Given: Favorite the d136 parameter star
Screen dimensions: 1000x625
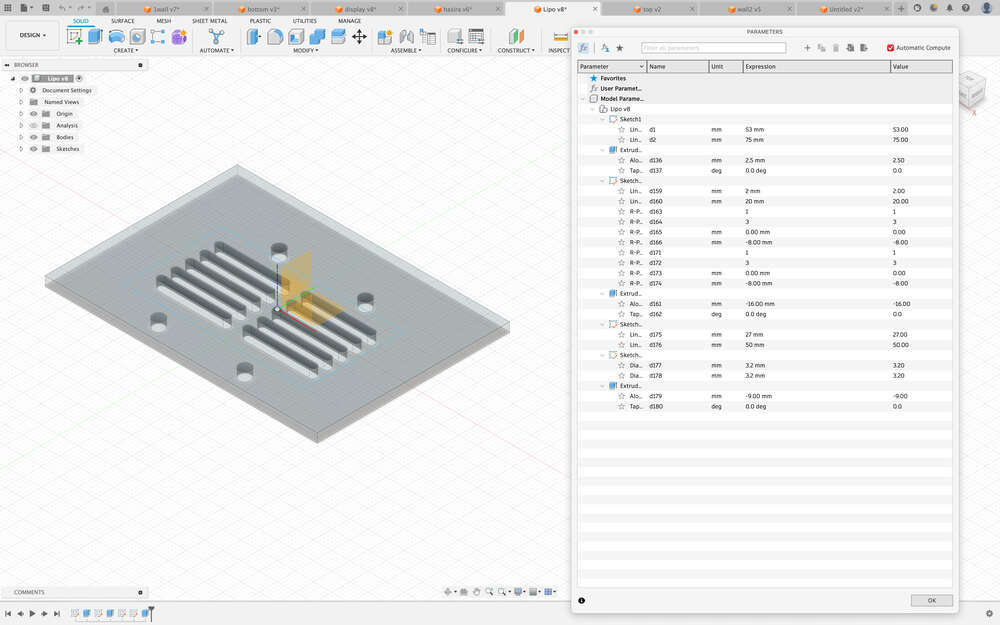Looking at the screenshot, I should [621, 160].
